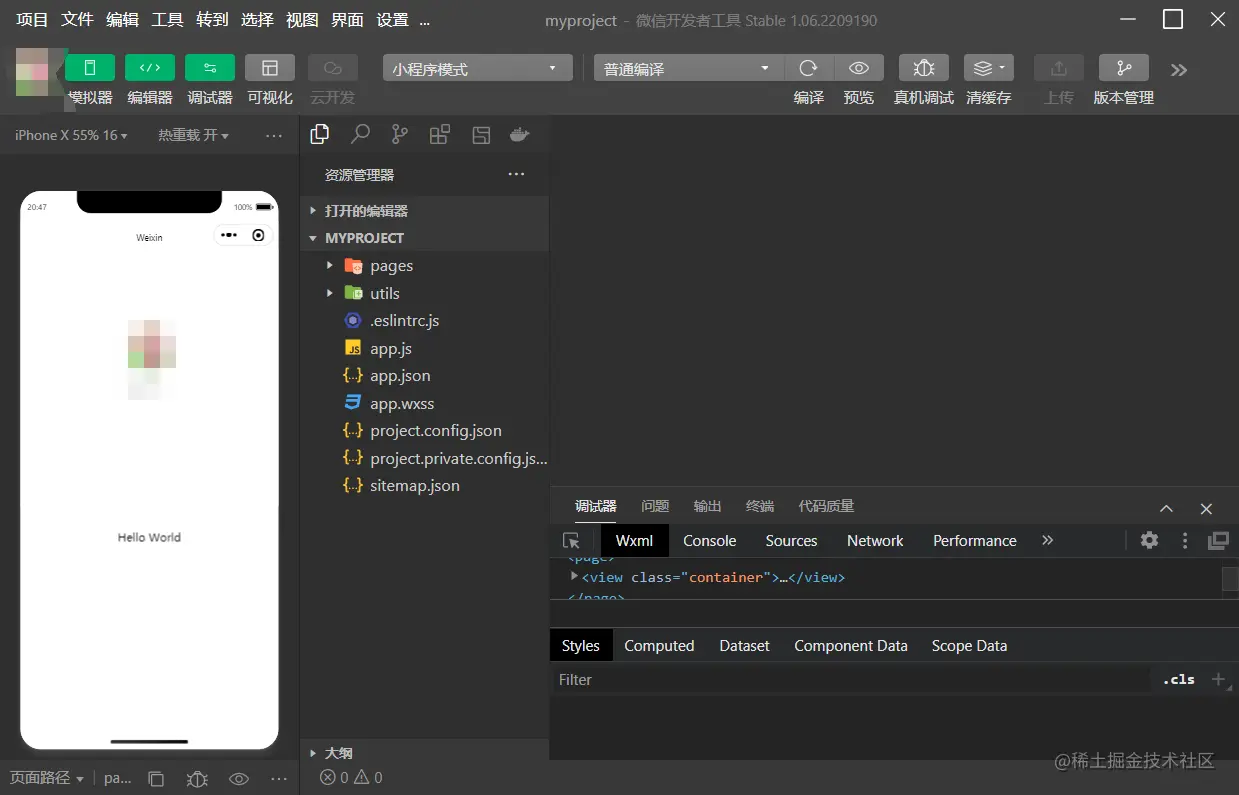Viewport: 1239px width, 795px height.
Task: Start real device debugging (真机调试)
Action: click(x=923, y=68)
